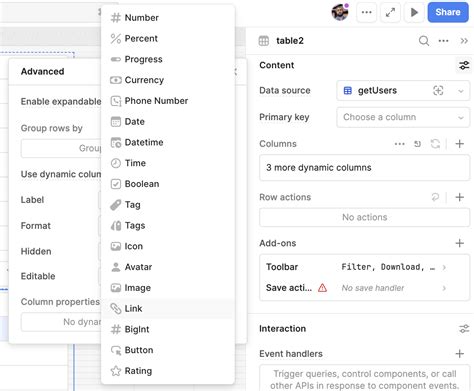Add an event handler with plus
This screenshot has width=474, height=391.
[460, 354]
